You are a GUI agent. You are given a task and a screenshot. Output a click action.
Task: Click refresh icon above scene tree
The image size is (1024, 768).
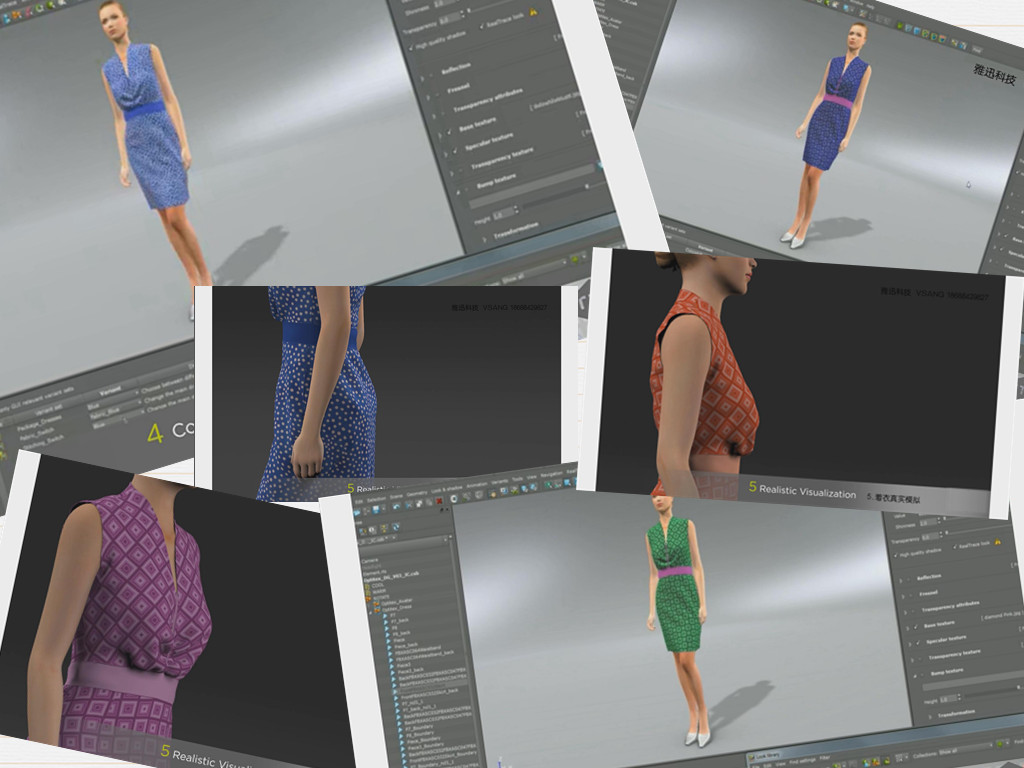[396, 527]
